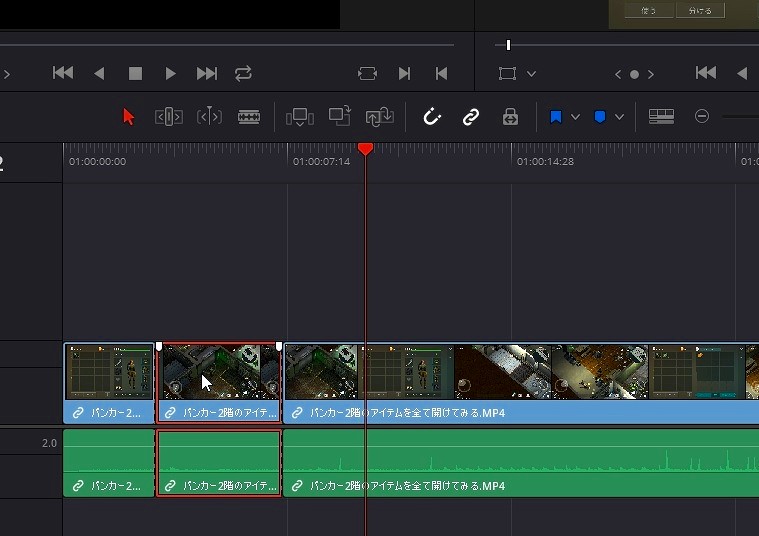Click the timeline viewer scrubber handle

click(x=509, y=45)
